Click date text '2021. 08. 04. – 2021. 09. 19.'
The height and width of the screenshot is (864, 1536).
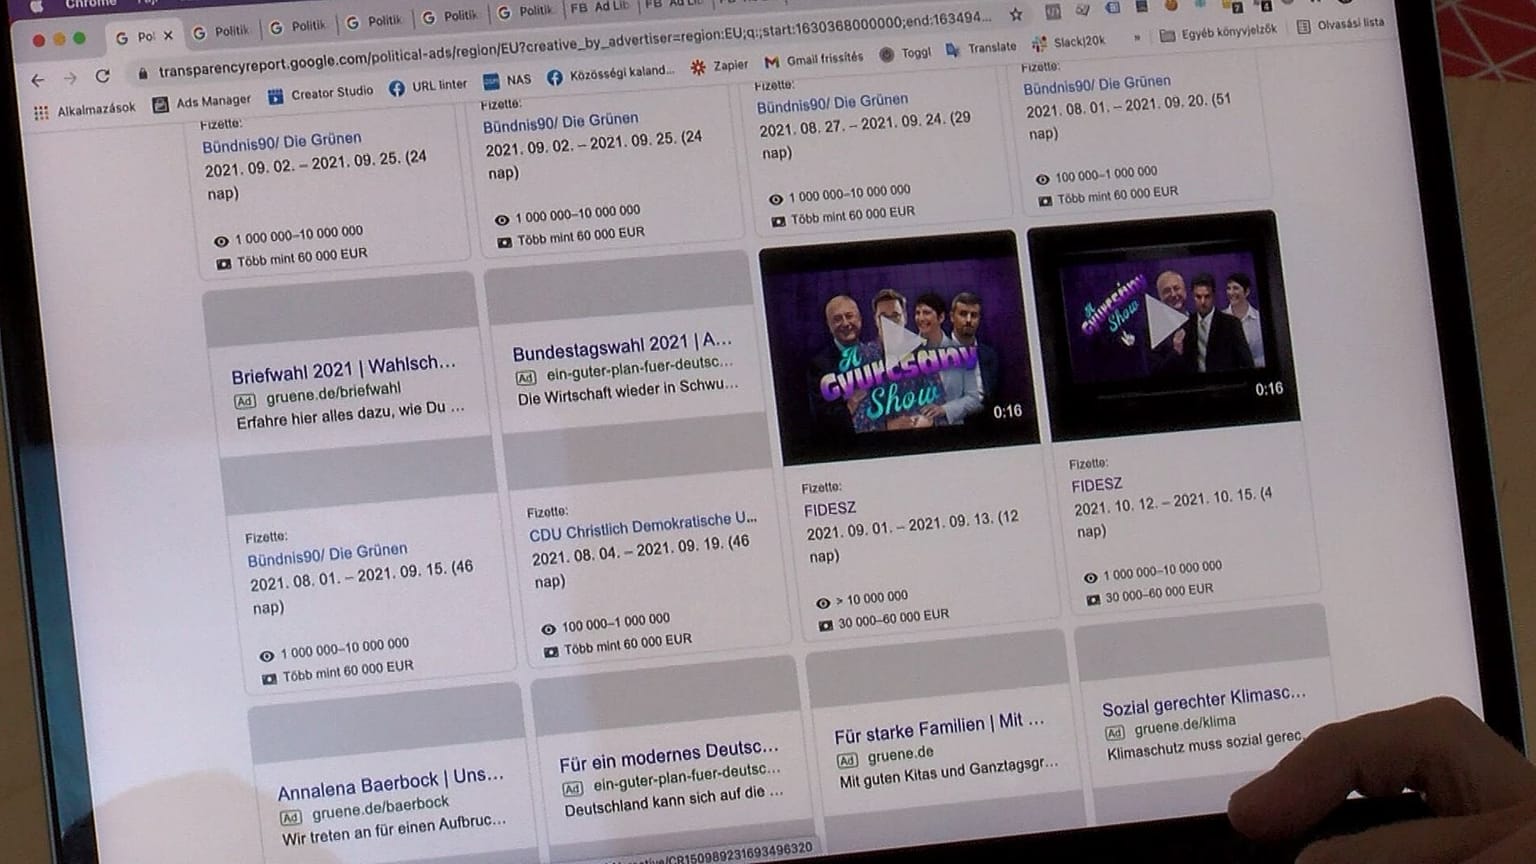(627, 552)
